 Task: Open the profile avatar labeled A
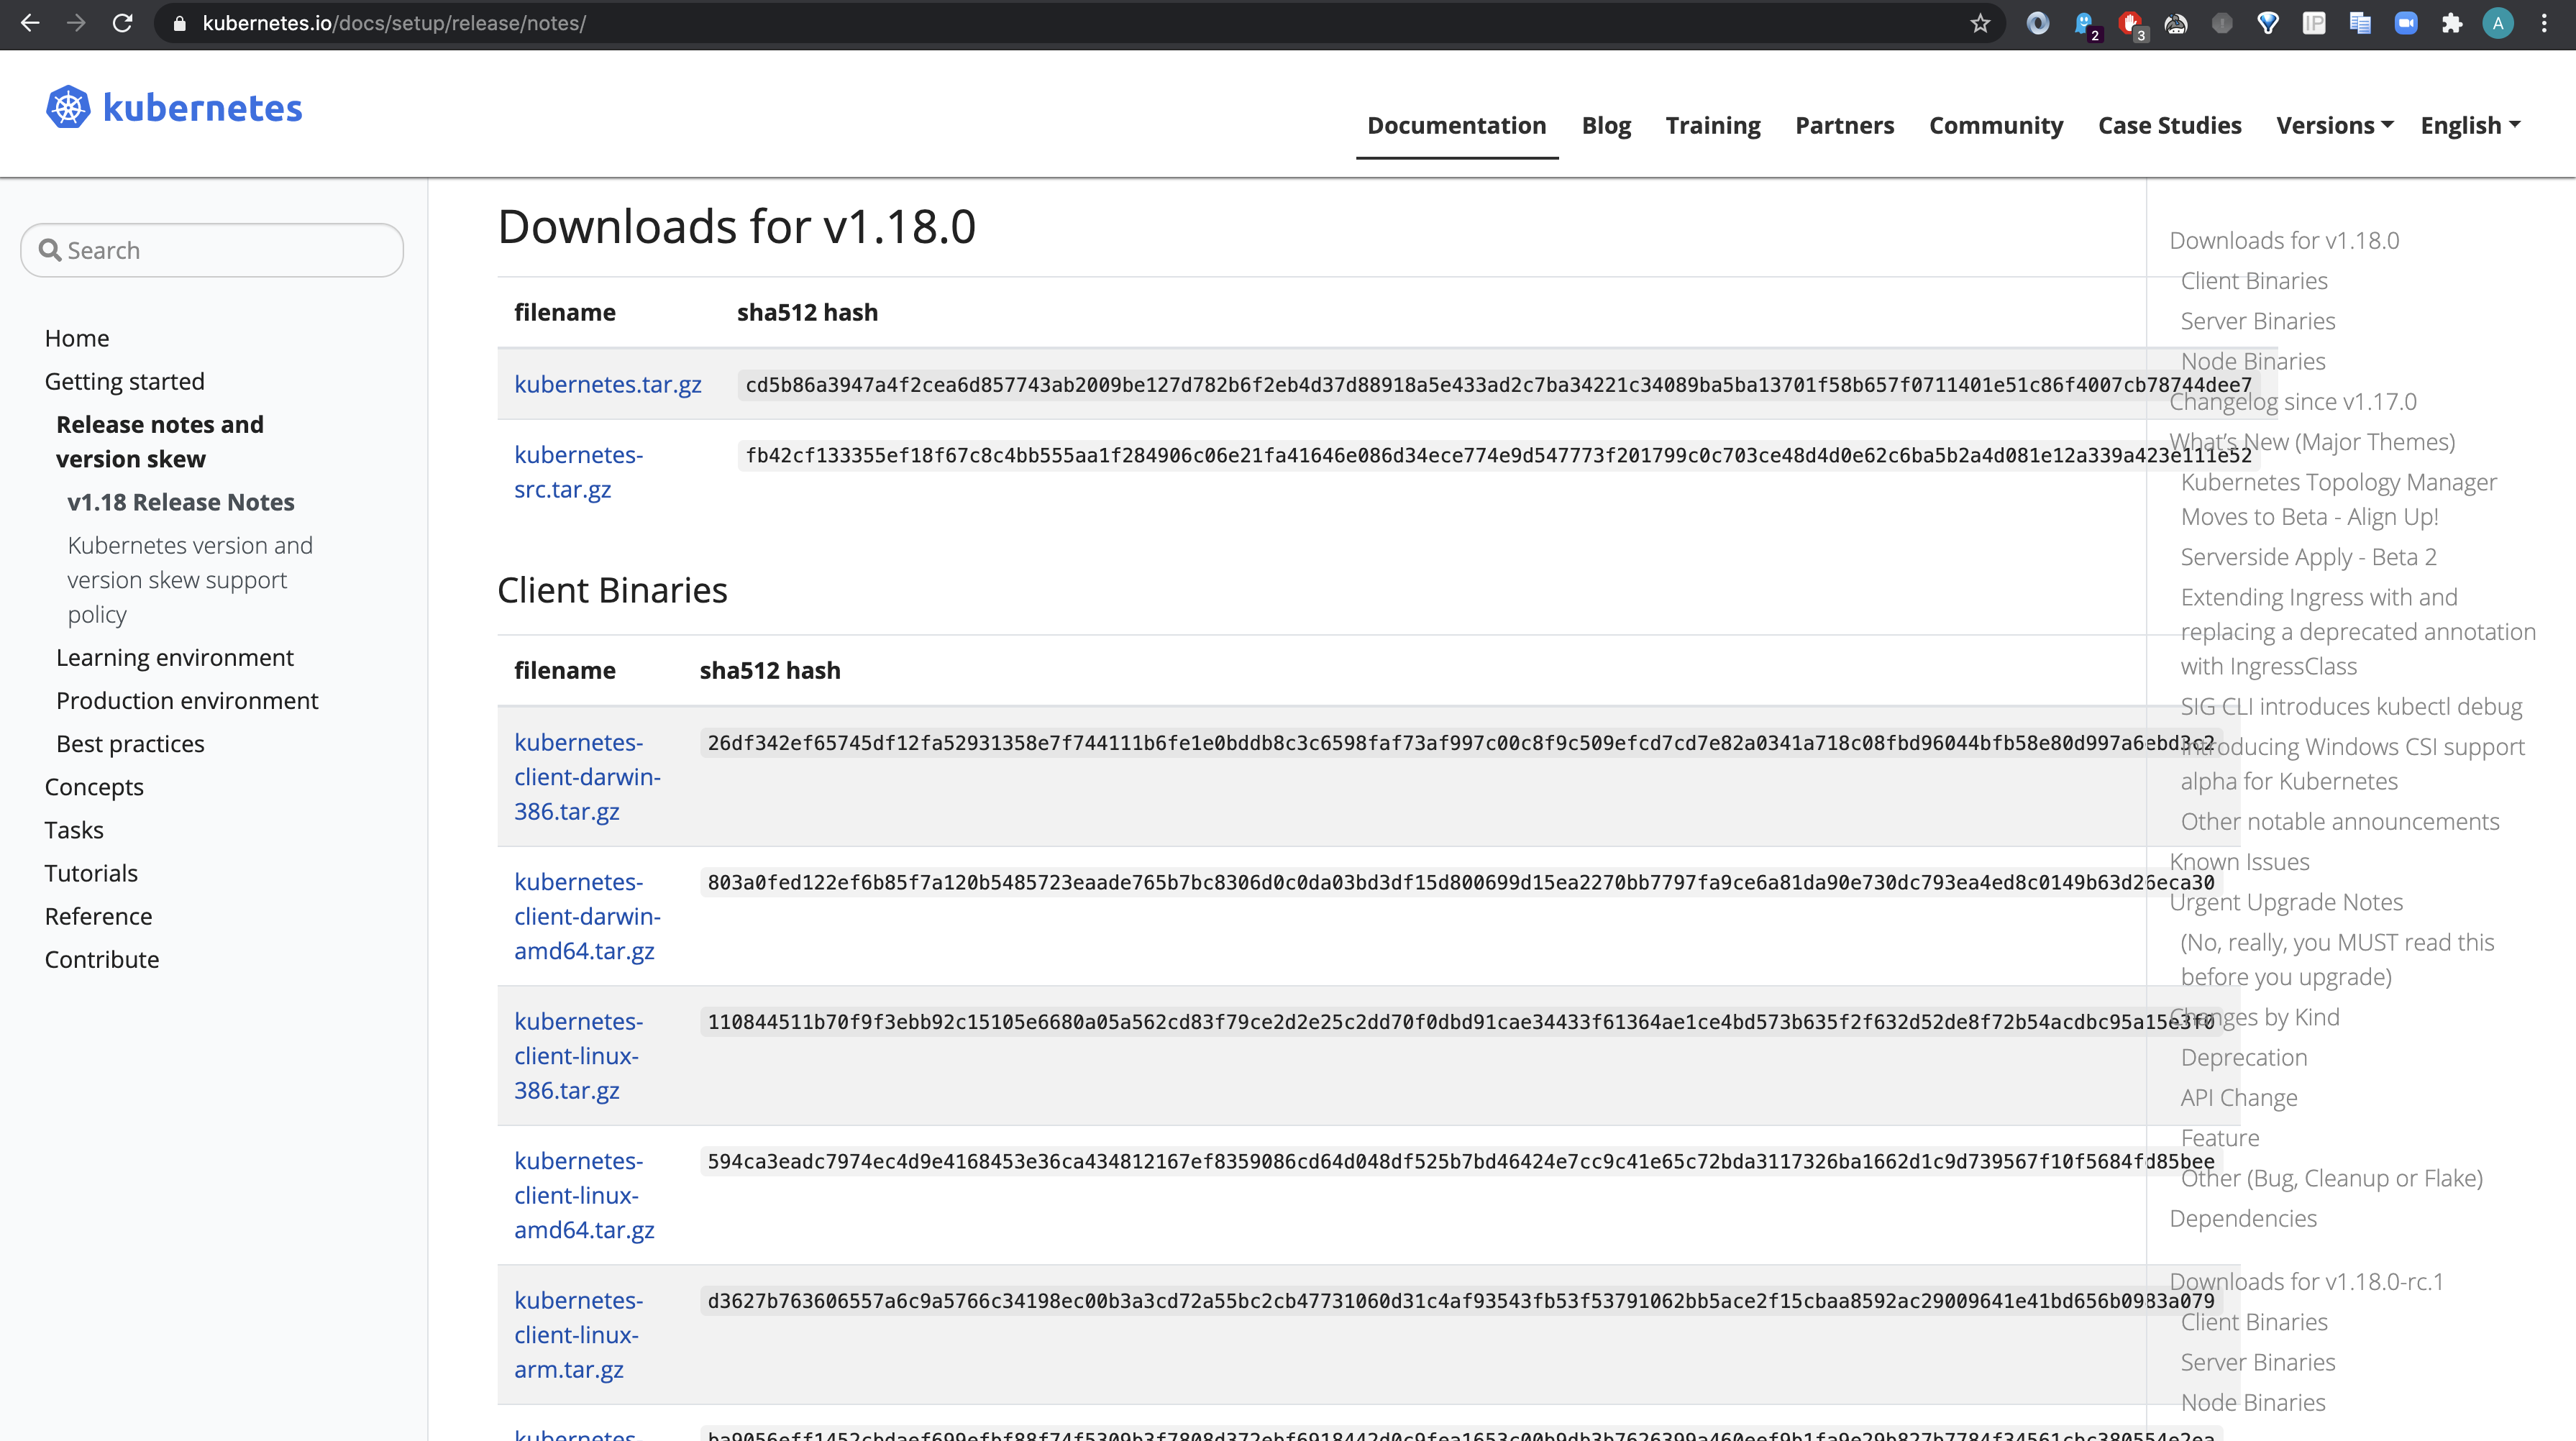click(2498, 23)
